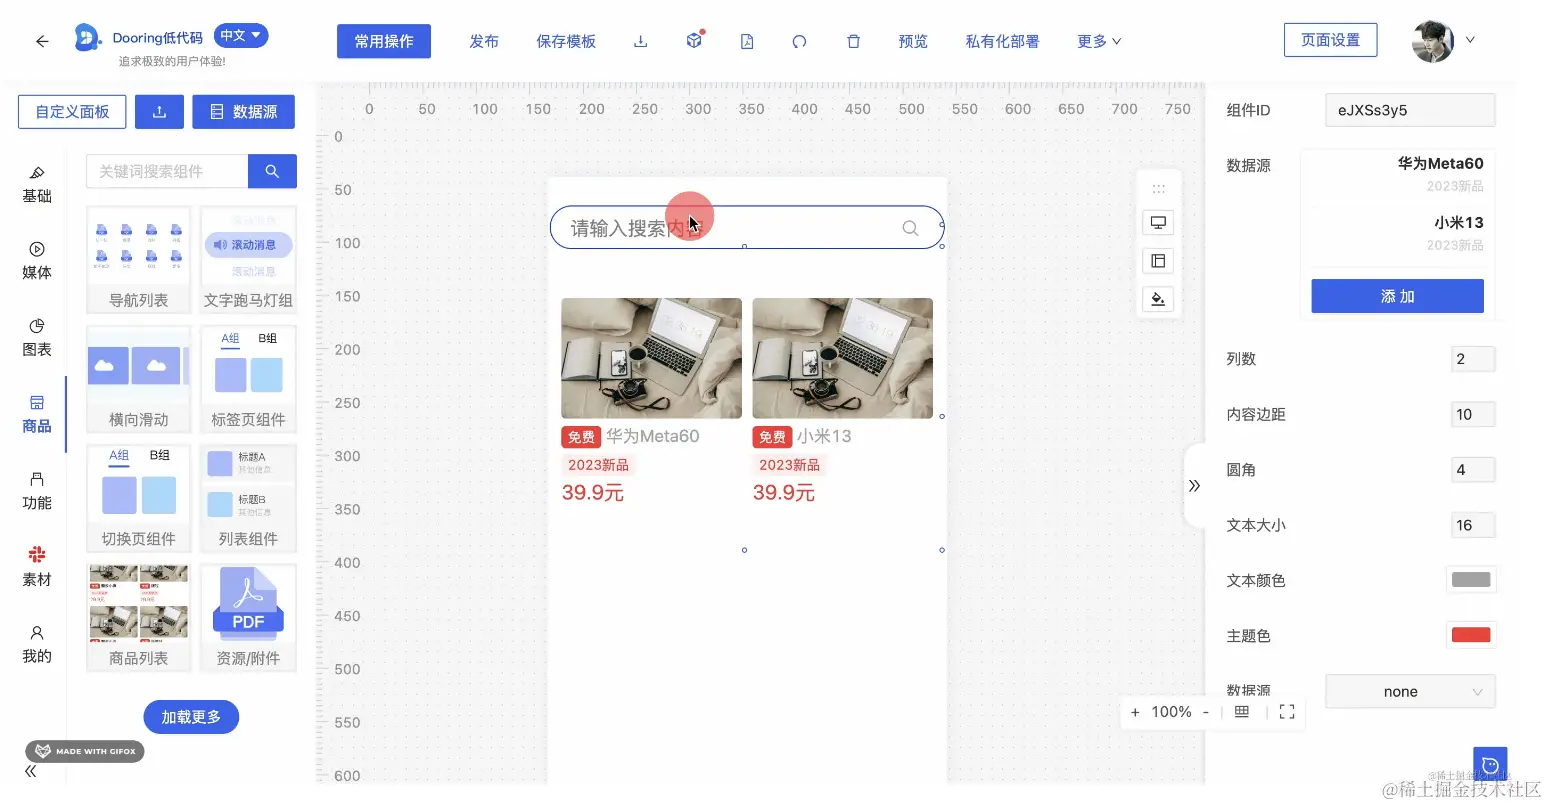Go back using the left arrow icon
The image size is (1548, 806).
click(x=42, y=41)
